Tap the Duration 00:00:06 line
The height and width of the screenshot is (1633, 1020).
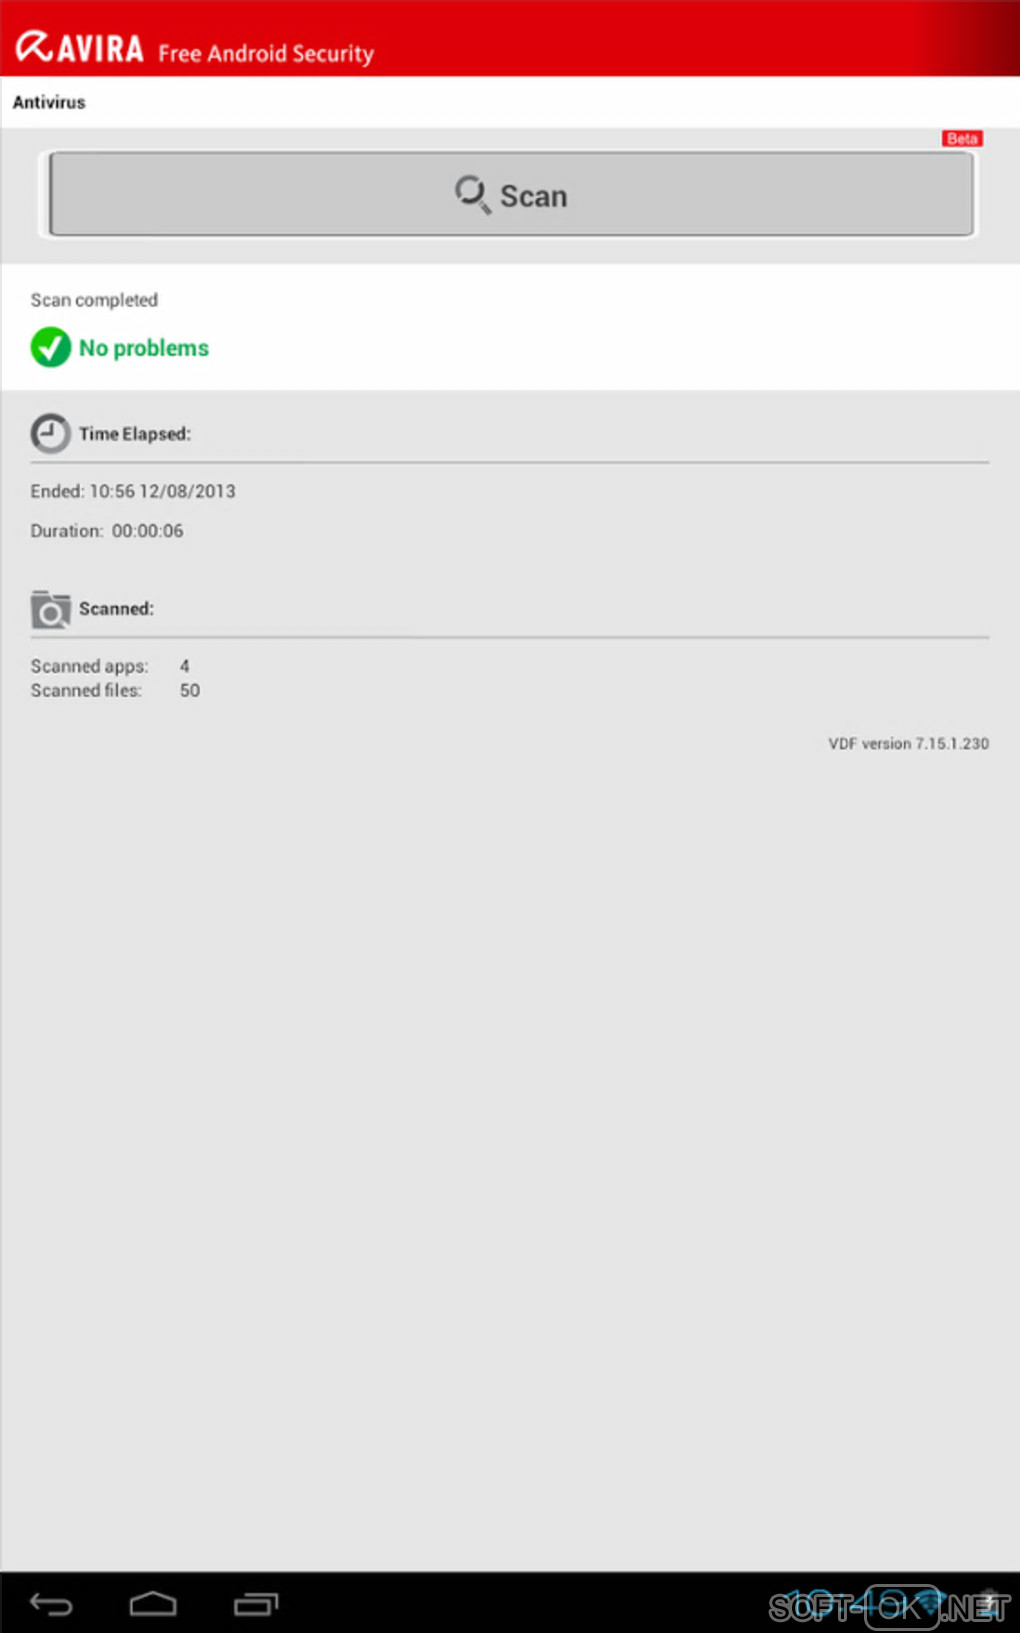107,531
